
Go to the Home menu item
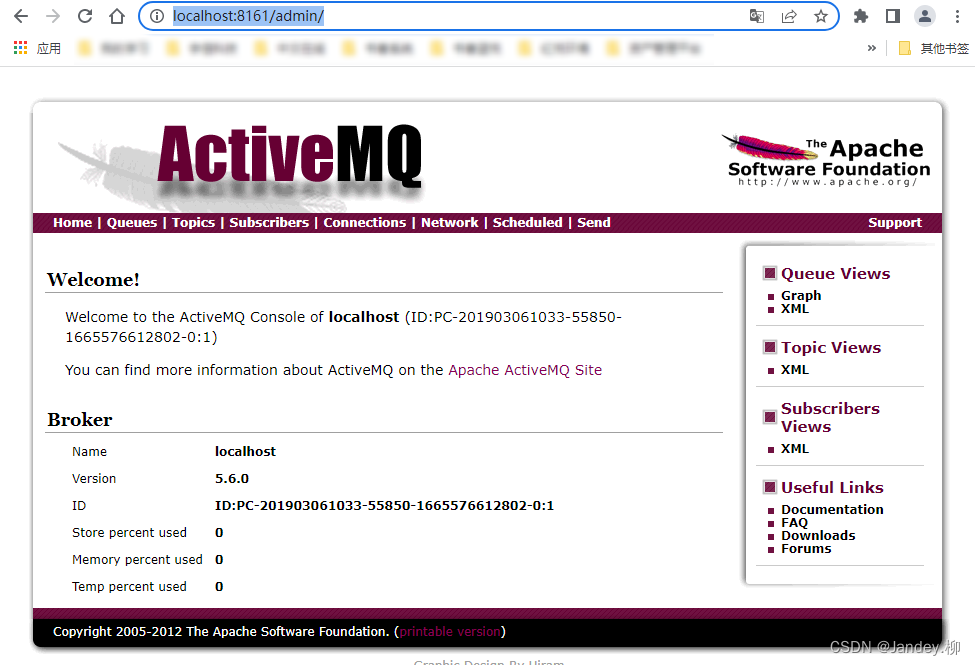pyautogui.click(x=72, y=223)
